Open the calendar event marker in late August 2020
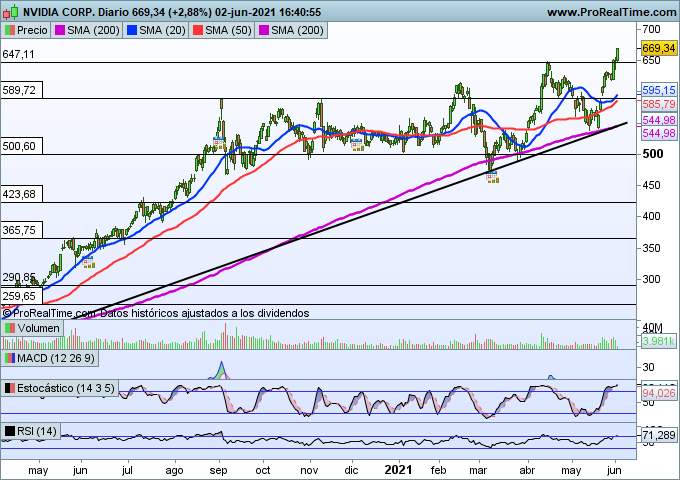Viewport: 680px width, 480px height. click(x=219, y=143)
